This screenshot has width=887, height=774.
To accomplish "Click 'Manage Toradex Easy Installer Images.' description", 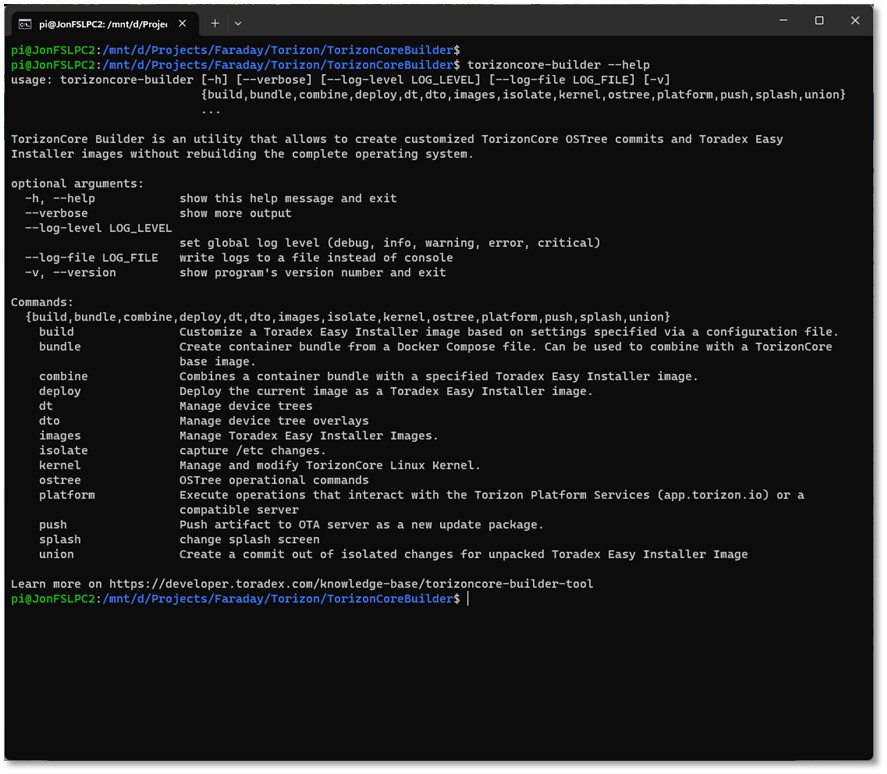I will (x=309, y=436).
